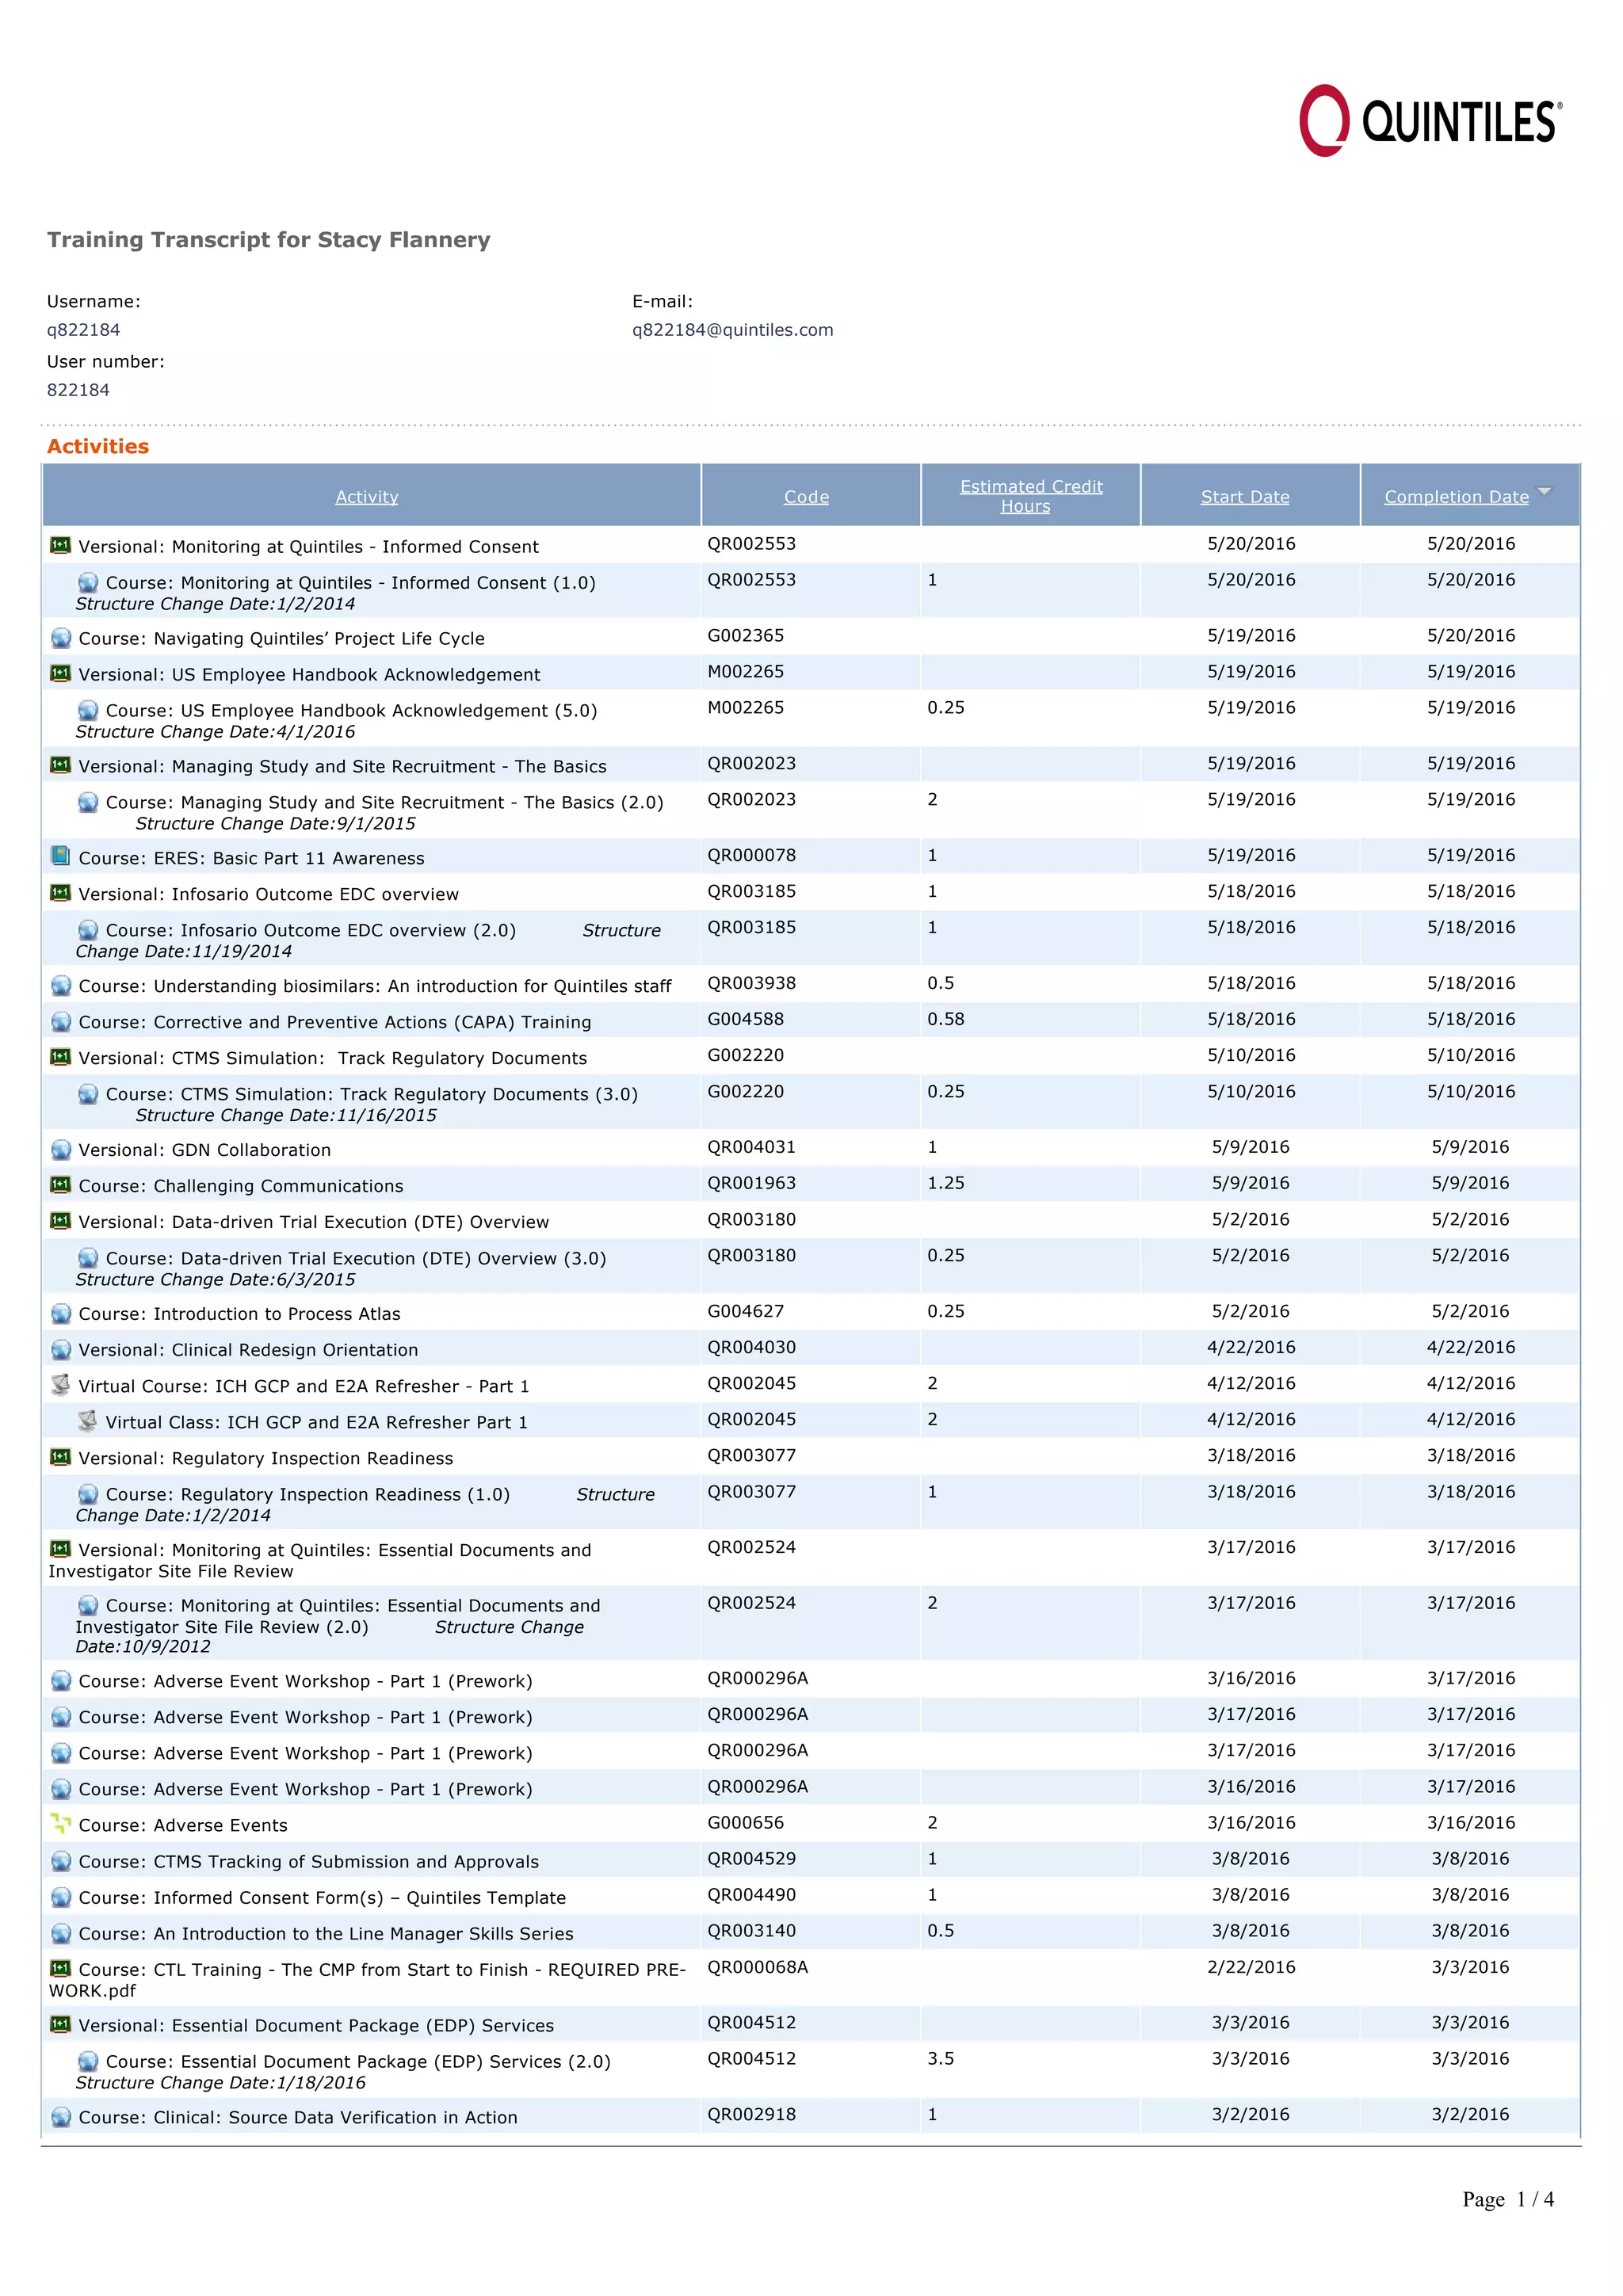Click globe icon for Navigating Quintiles' Project Life Cycle
The image size is (1623, 2296).
61,638
